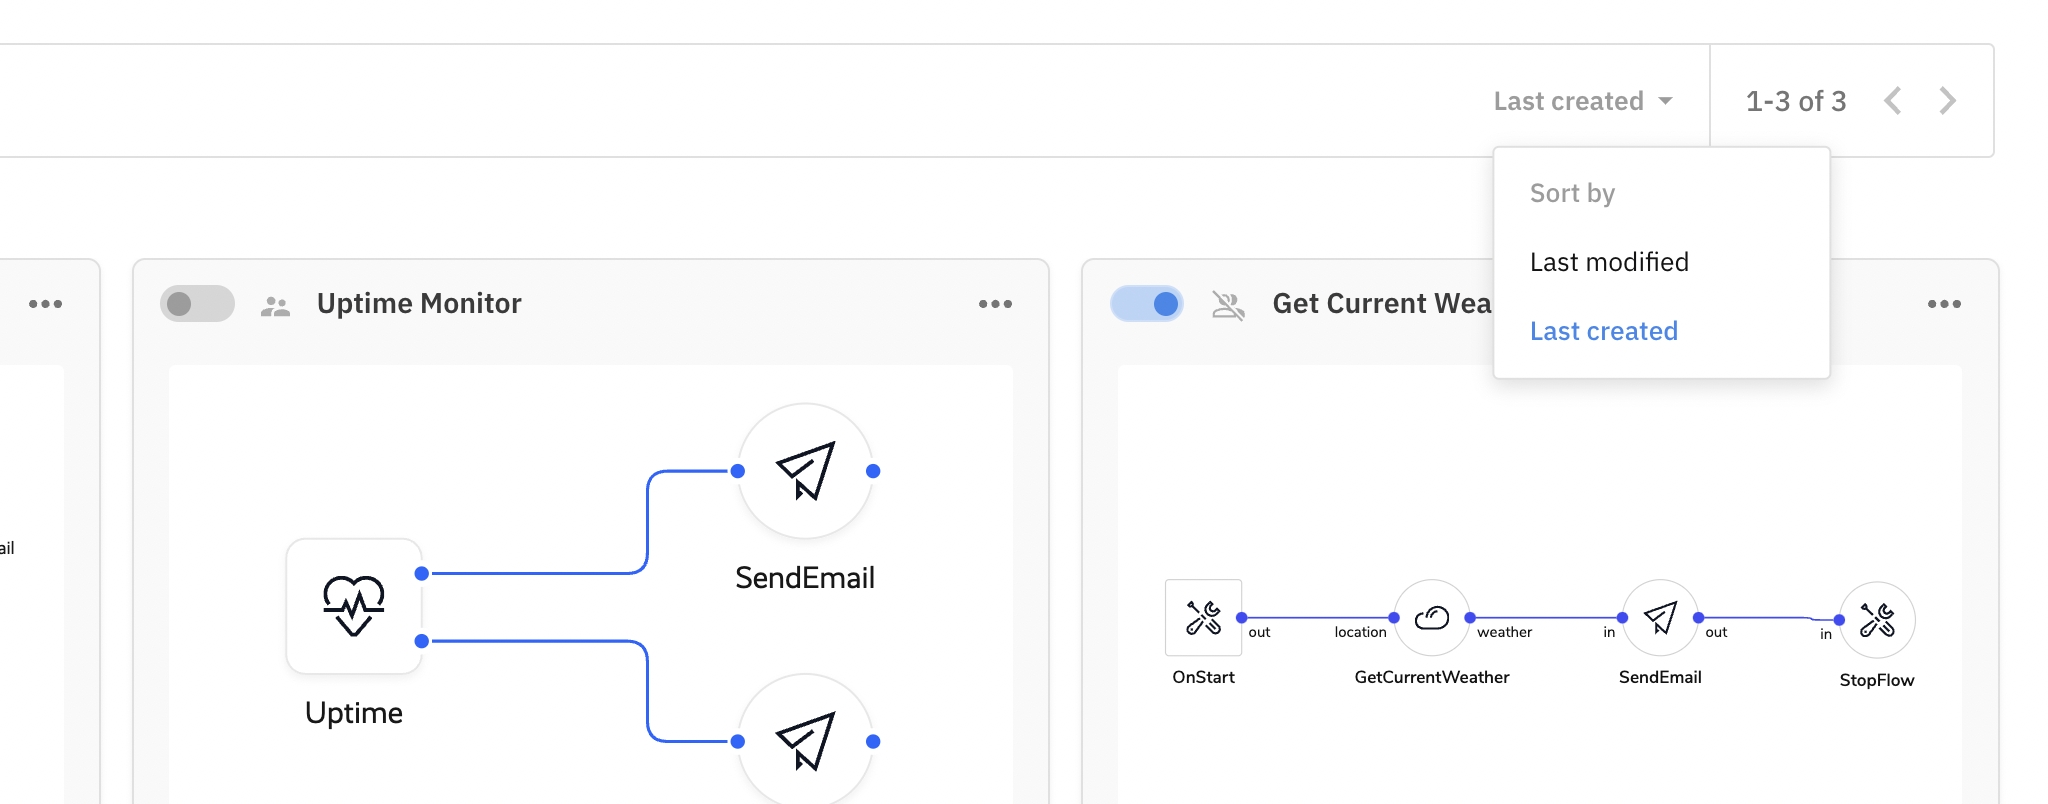Viewport: 2048px width, 804px height.
Task: Click the small SendEmail node in weather flow
Action: [1660, 618]
